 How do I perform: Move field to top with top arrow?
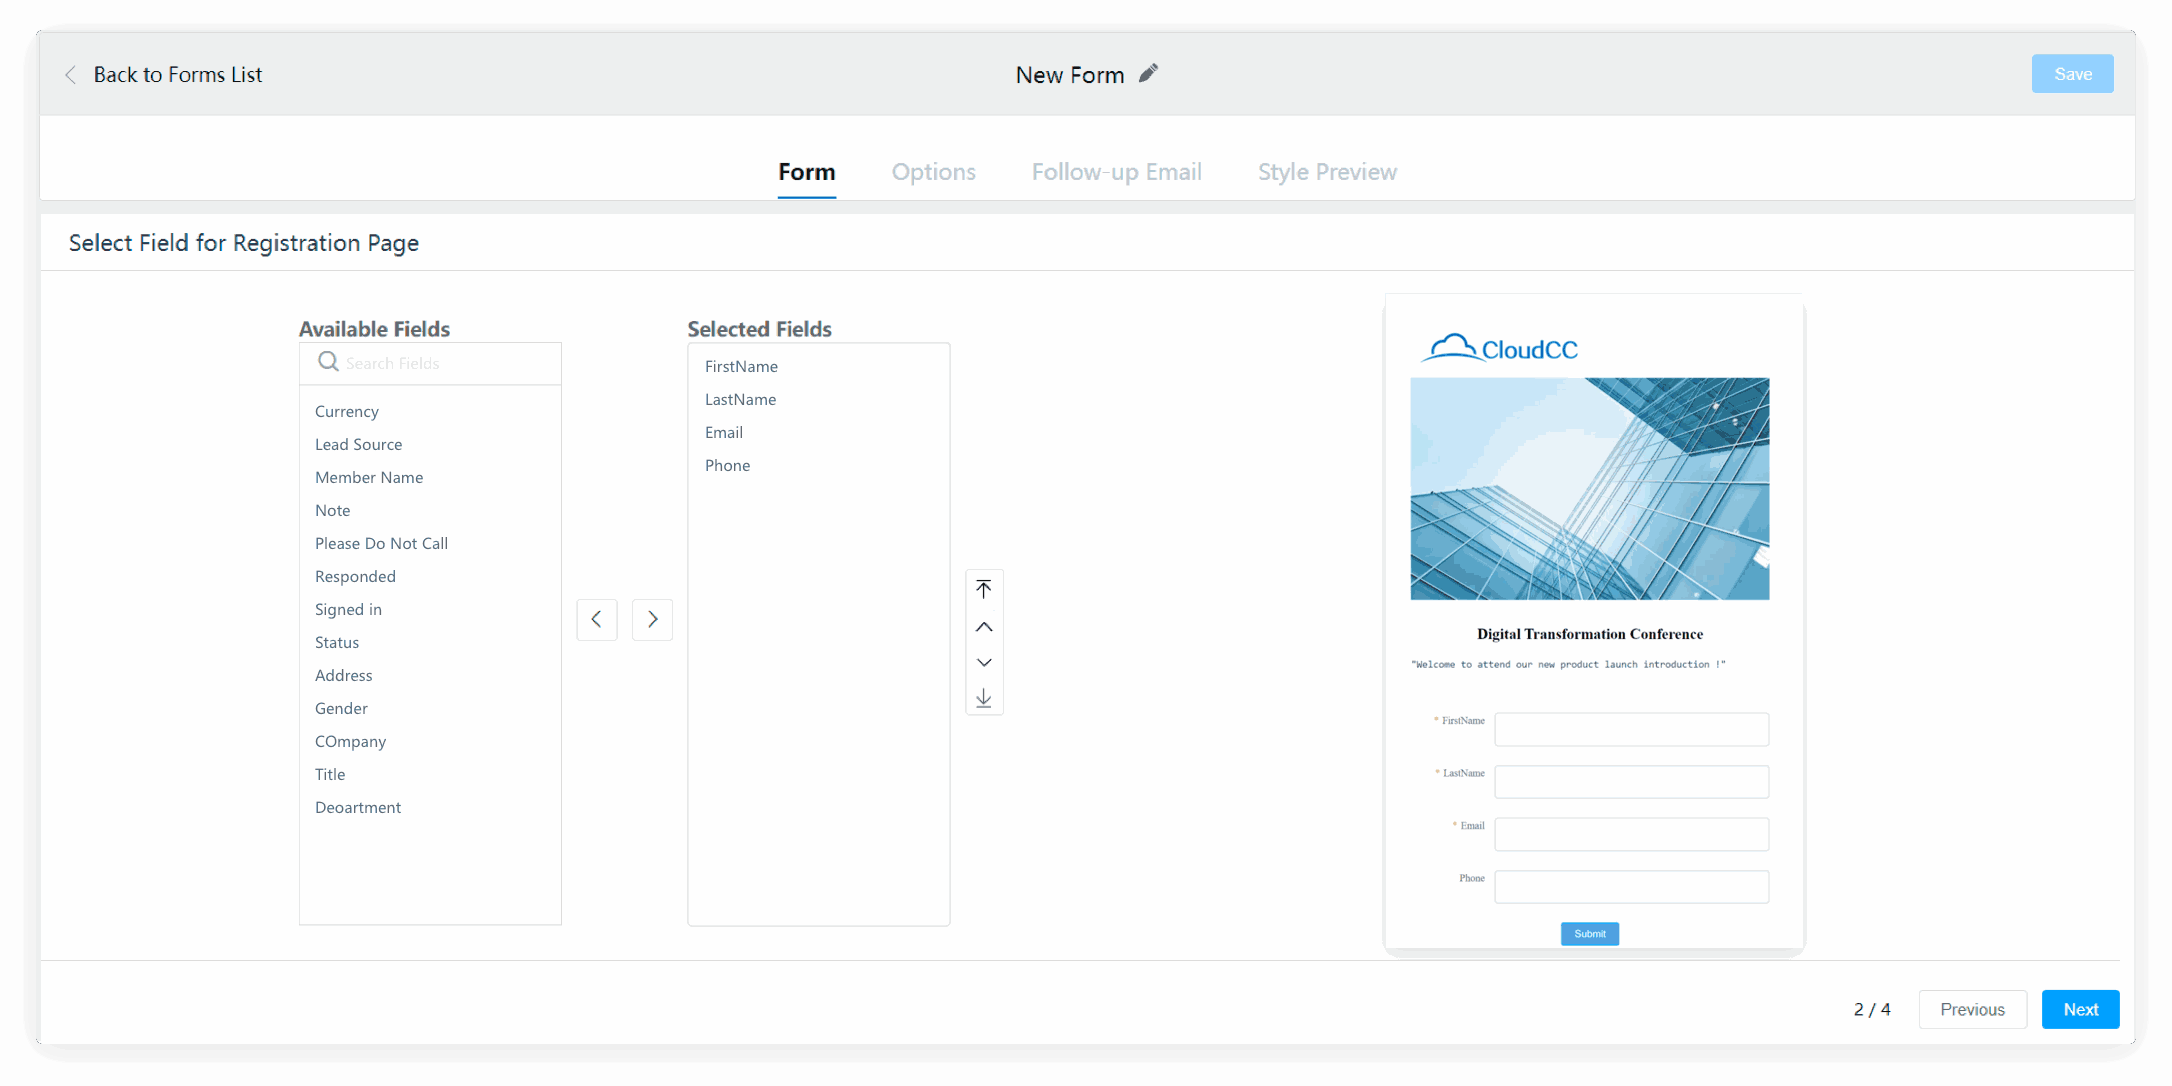point(984,589)
